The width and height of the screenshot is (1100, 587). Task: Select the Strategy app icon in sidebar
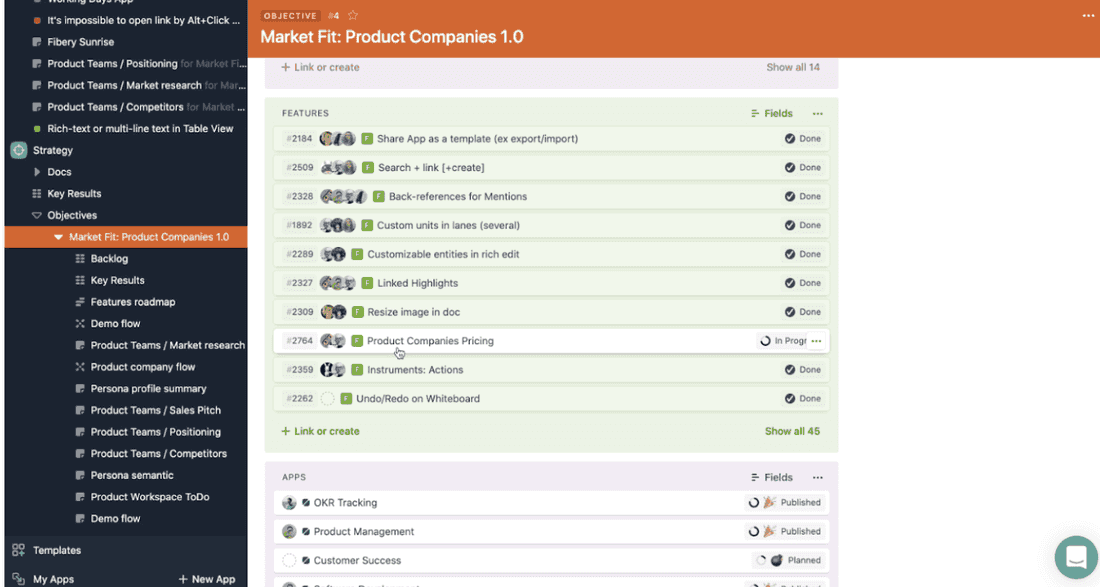point(16,150)
